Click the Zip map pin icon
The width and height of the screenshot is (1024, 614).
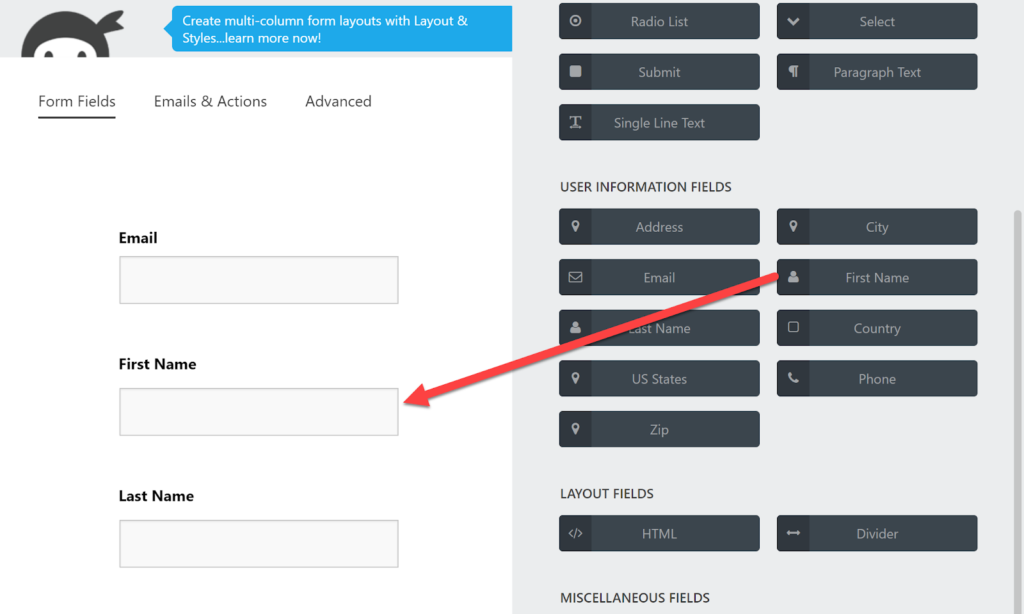coord(575,428)
